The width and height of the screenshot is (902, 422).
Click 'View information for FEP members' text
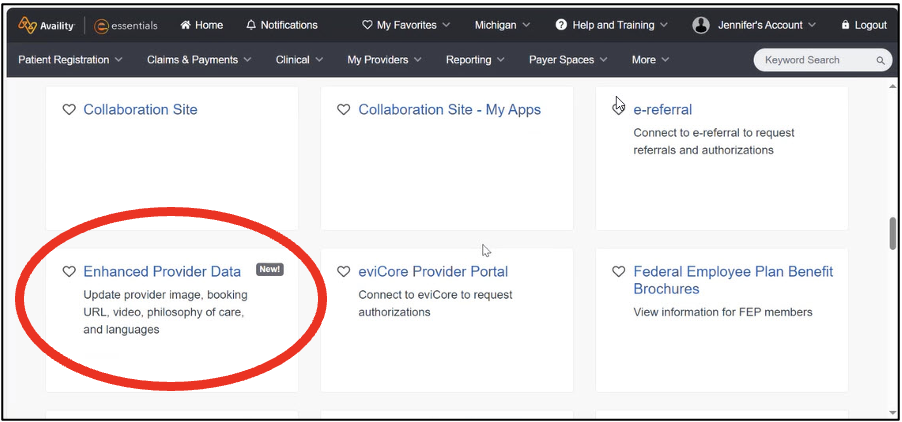click(723, 313)
